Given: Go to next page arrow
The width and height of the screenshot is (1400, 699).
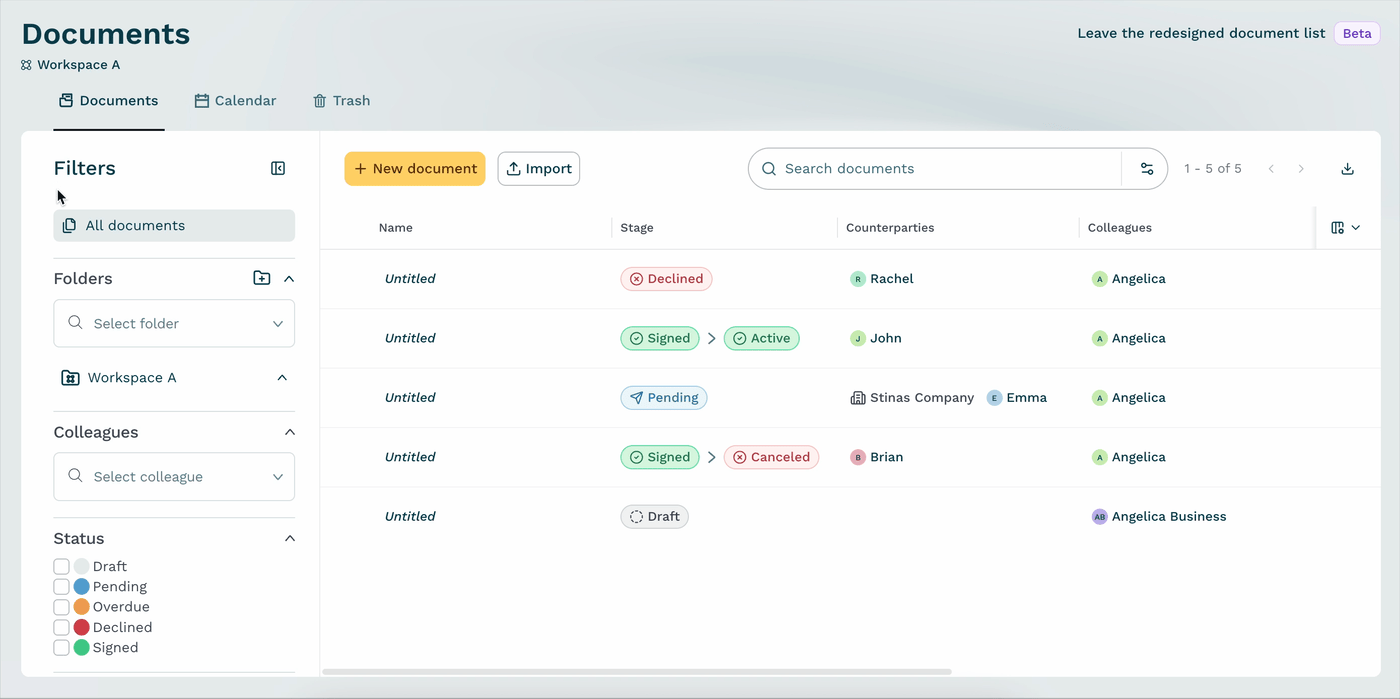Looking at the screenshot, I should pos(1301,169).
